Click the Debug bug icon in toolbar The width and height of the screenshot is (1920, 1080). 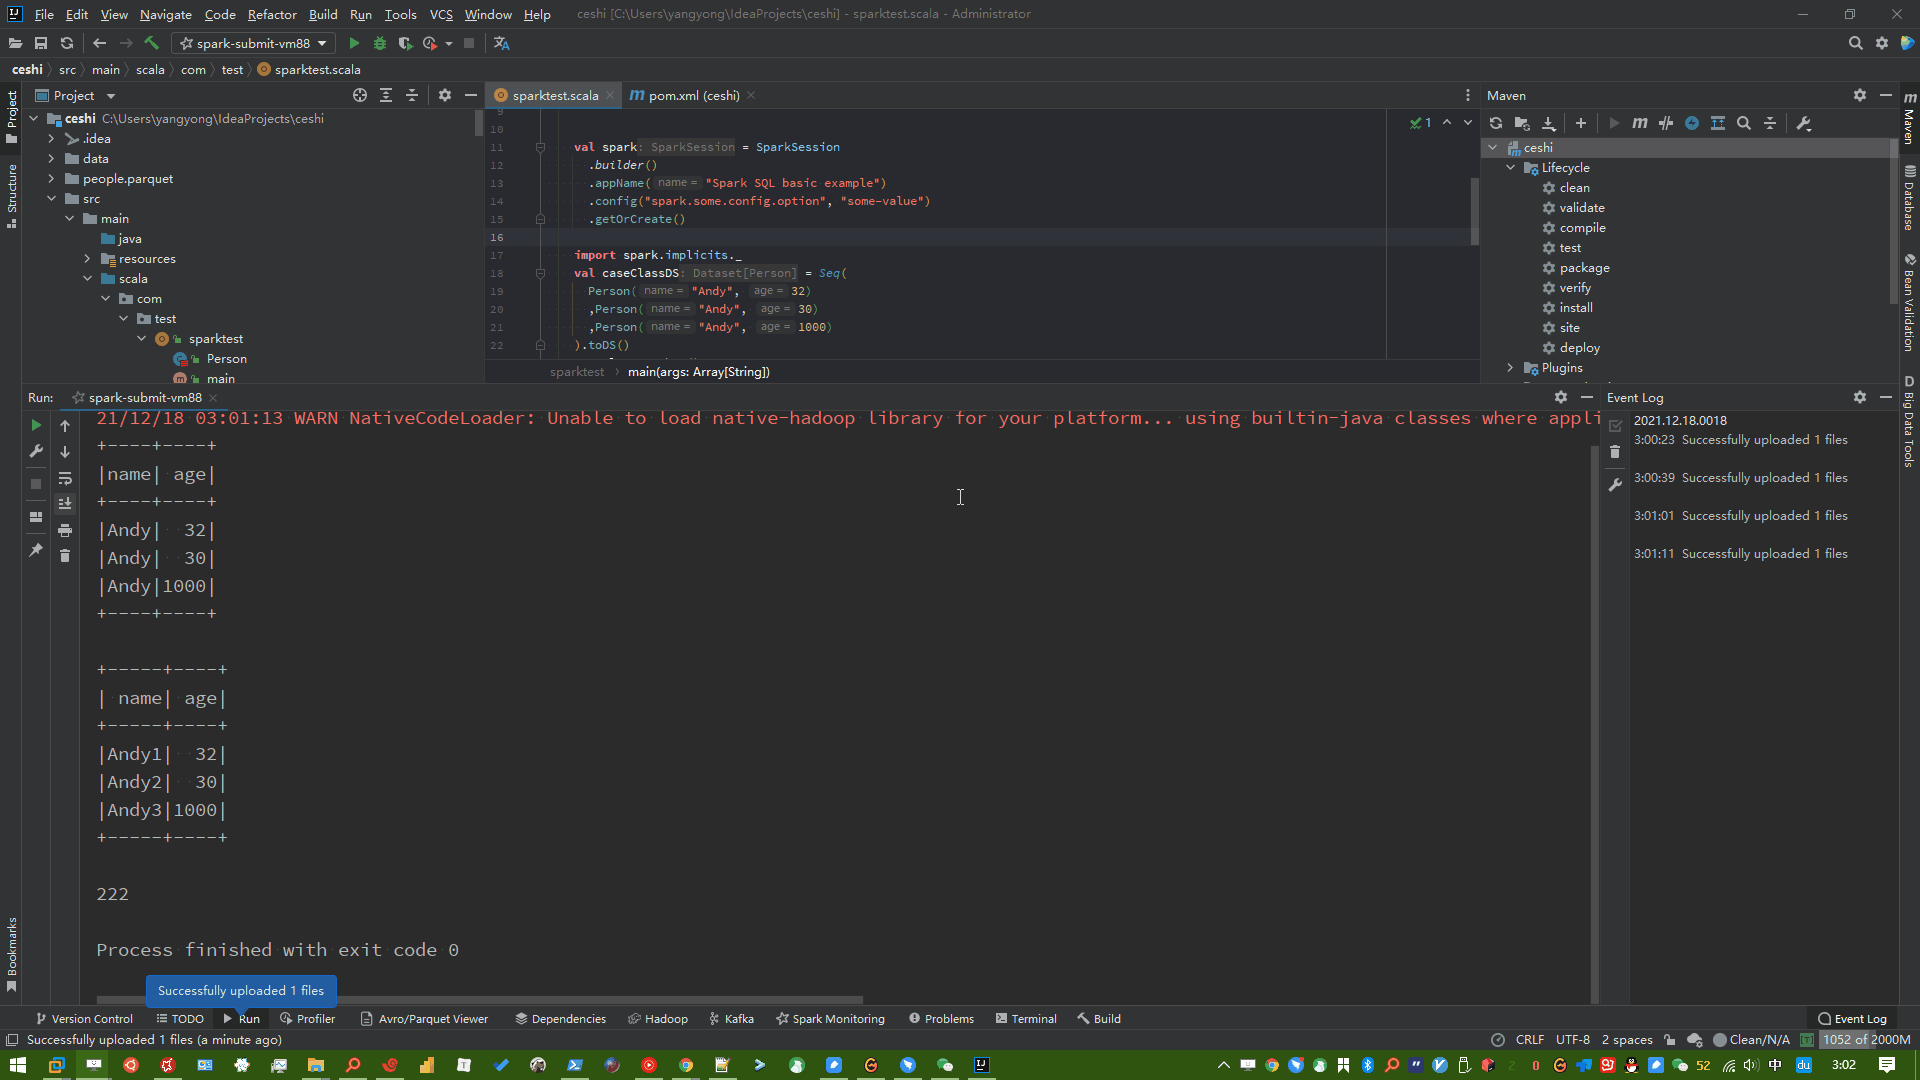coord(380,43)
